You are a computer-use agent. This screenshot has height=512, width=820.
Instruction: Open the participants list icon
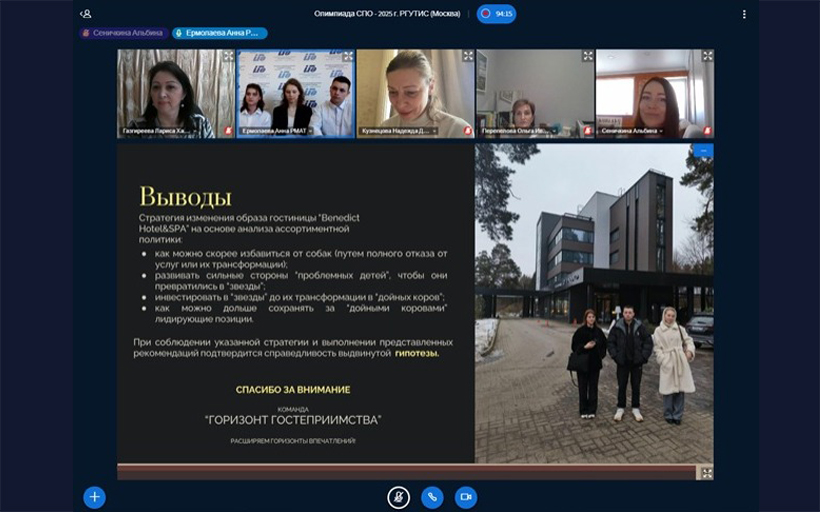(86, 14)
